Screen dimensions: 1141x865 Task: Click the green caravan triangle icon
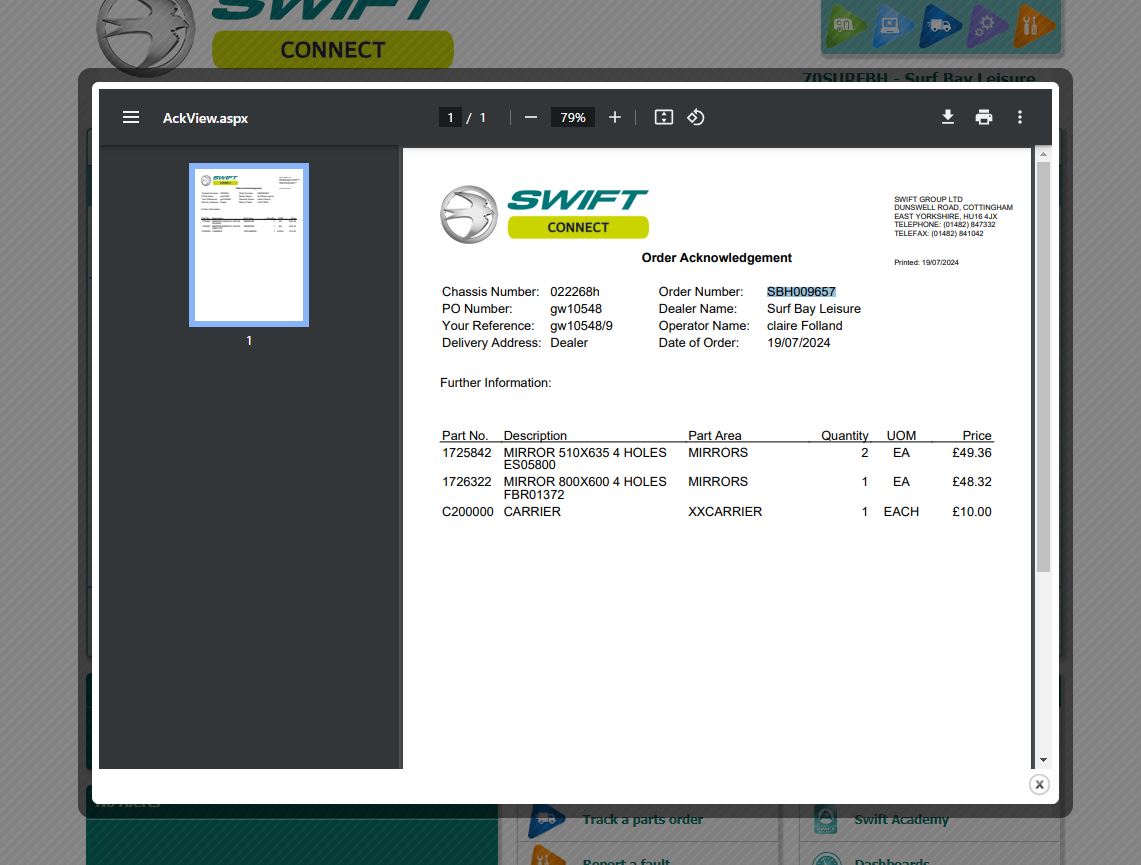pos(845,27)
